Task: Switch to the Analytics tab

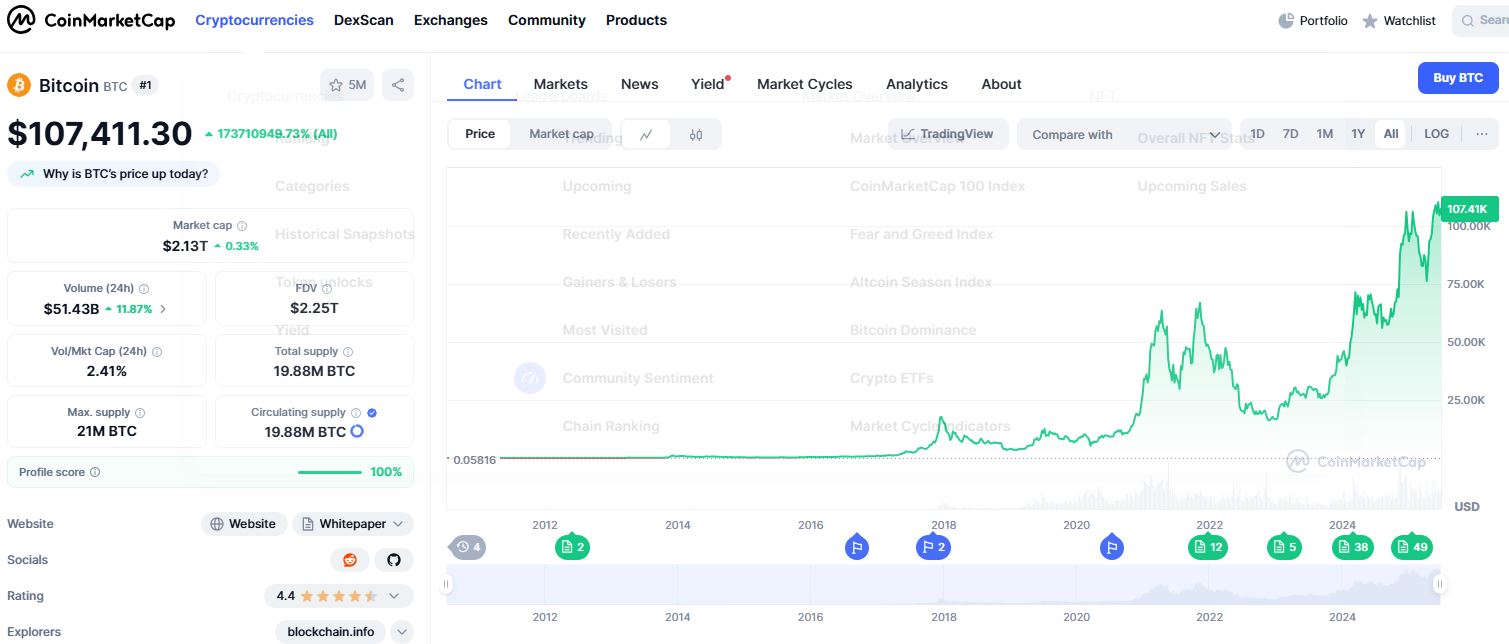Action: tap(917, 84)
